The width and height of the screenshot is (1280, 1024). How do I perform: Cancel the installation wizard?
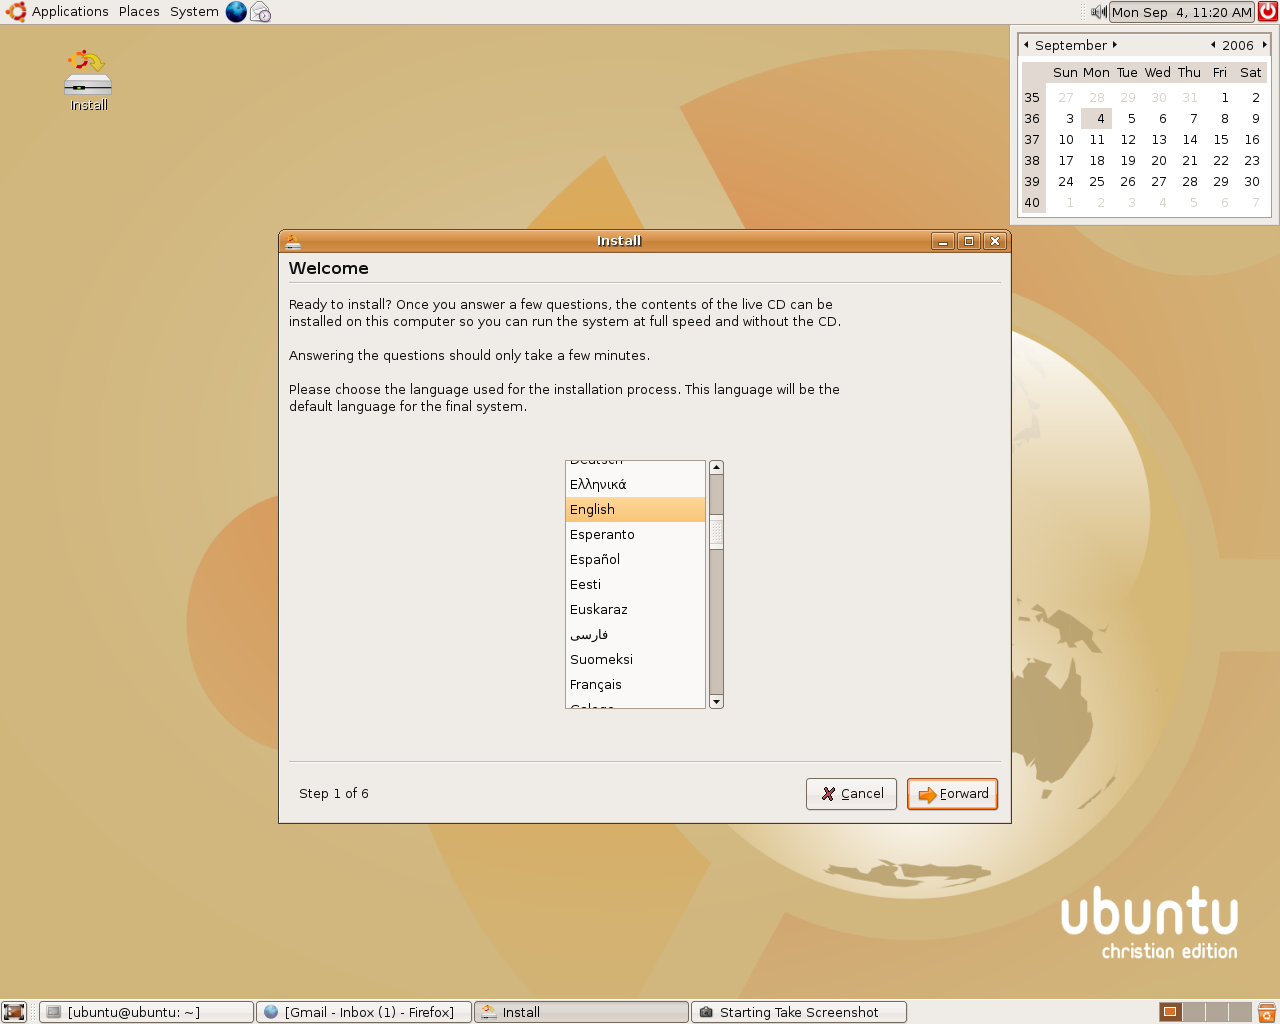[852, 794]
